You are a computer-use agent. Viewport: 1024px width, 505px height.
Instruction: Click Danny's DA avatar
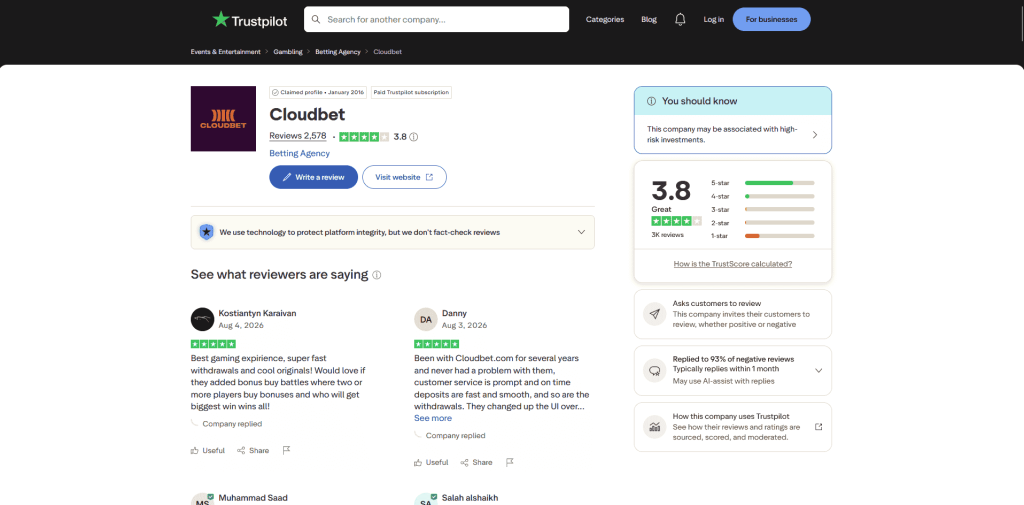[x=426, y=319]
